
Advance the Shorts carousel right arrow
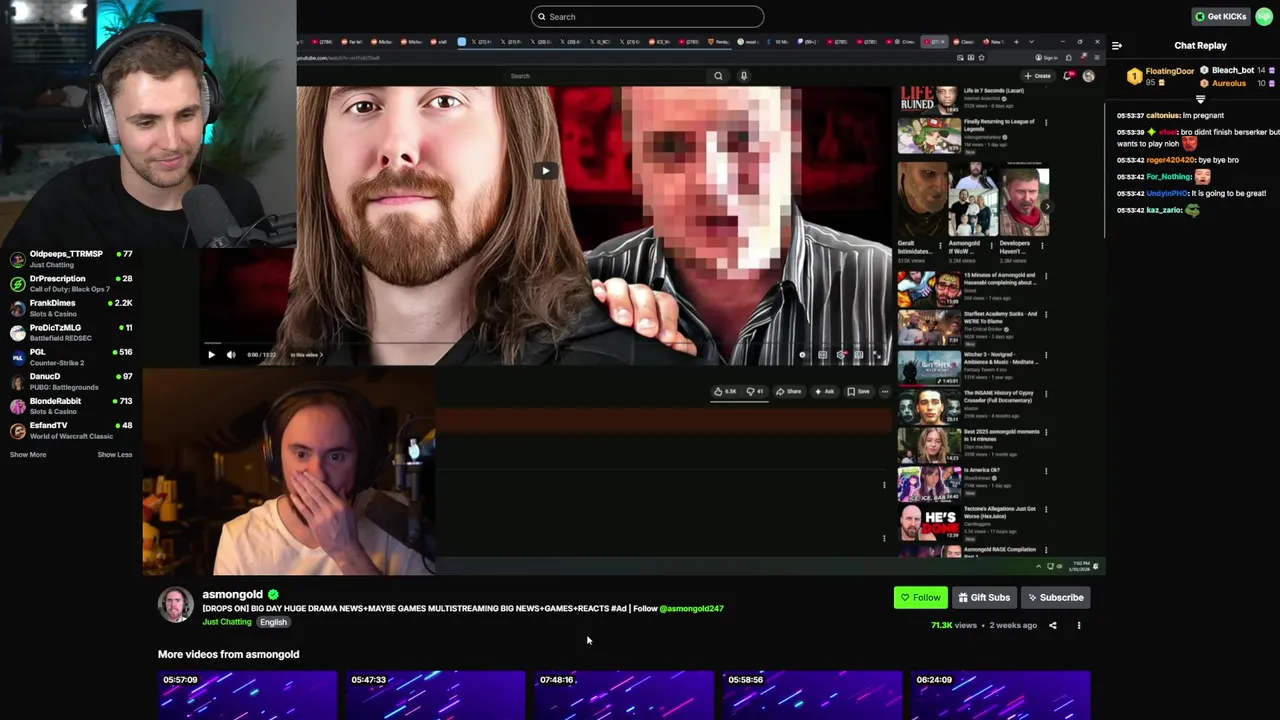pos(1046,207)
